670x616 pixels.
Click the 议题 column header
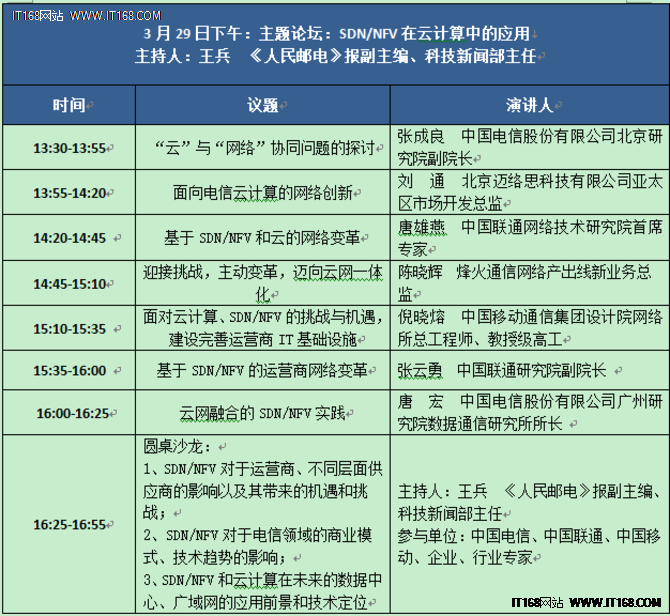point(265,105)
